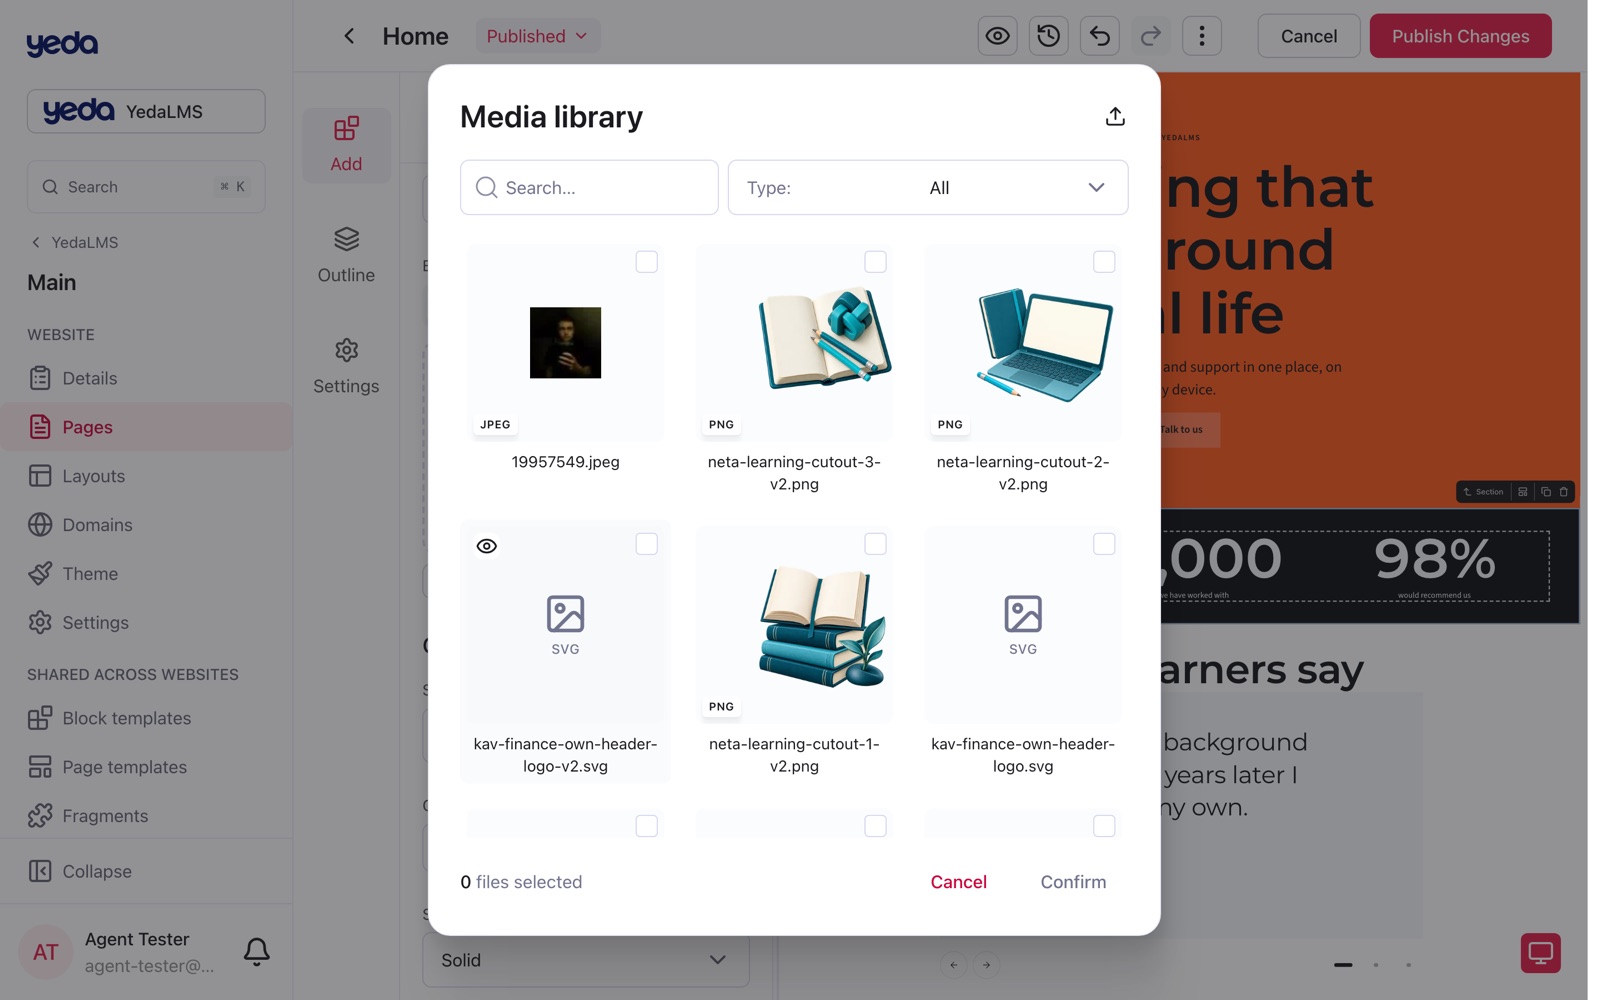
Task: Click the upload icon in Media library
Action: click(1115, 117)
